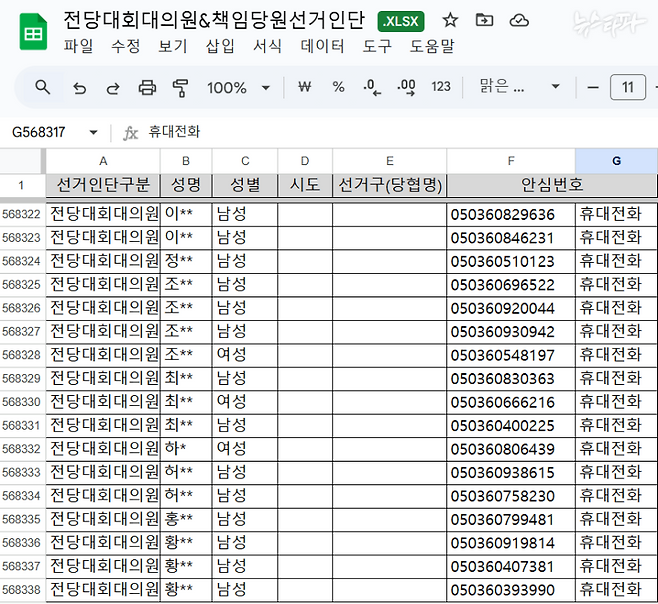The height and width of the screenshot is (604, 658).
Task: Open the 수정 menu
Action: click(x=125, y=46)
